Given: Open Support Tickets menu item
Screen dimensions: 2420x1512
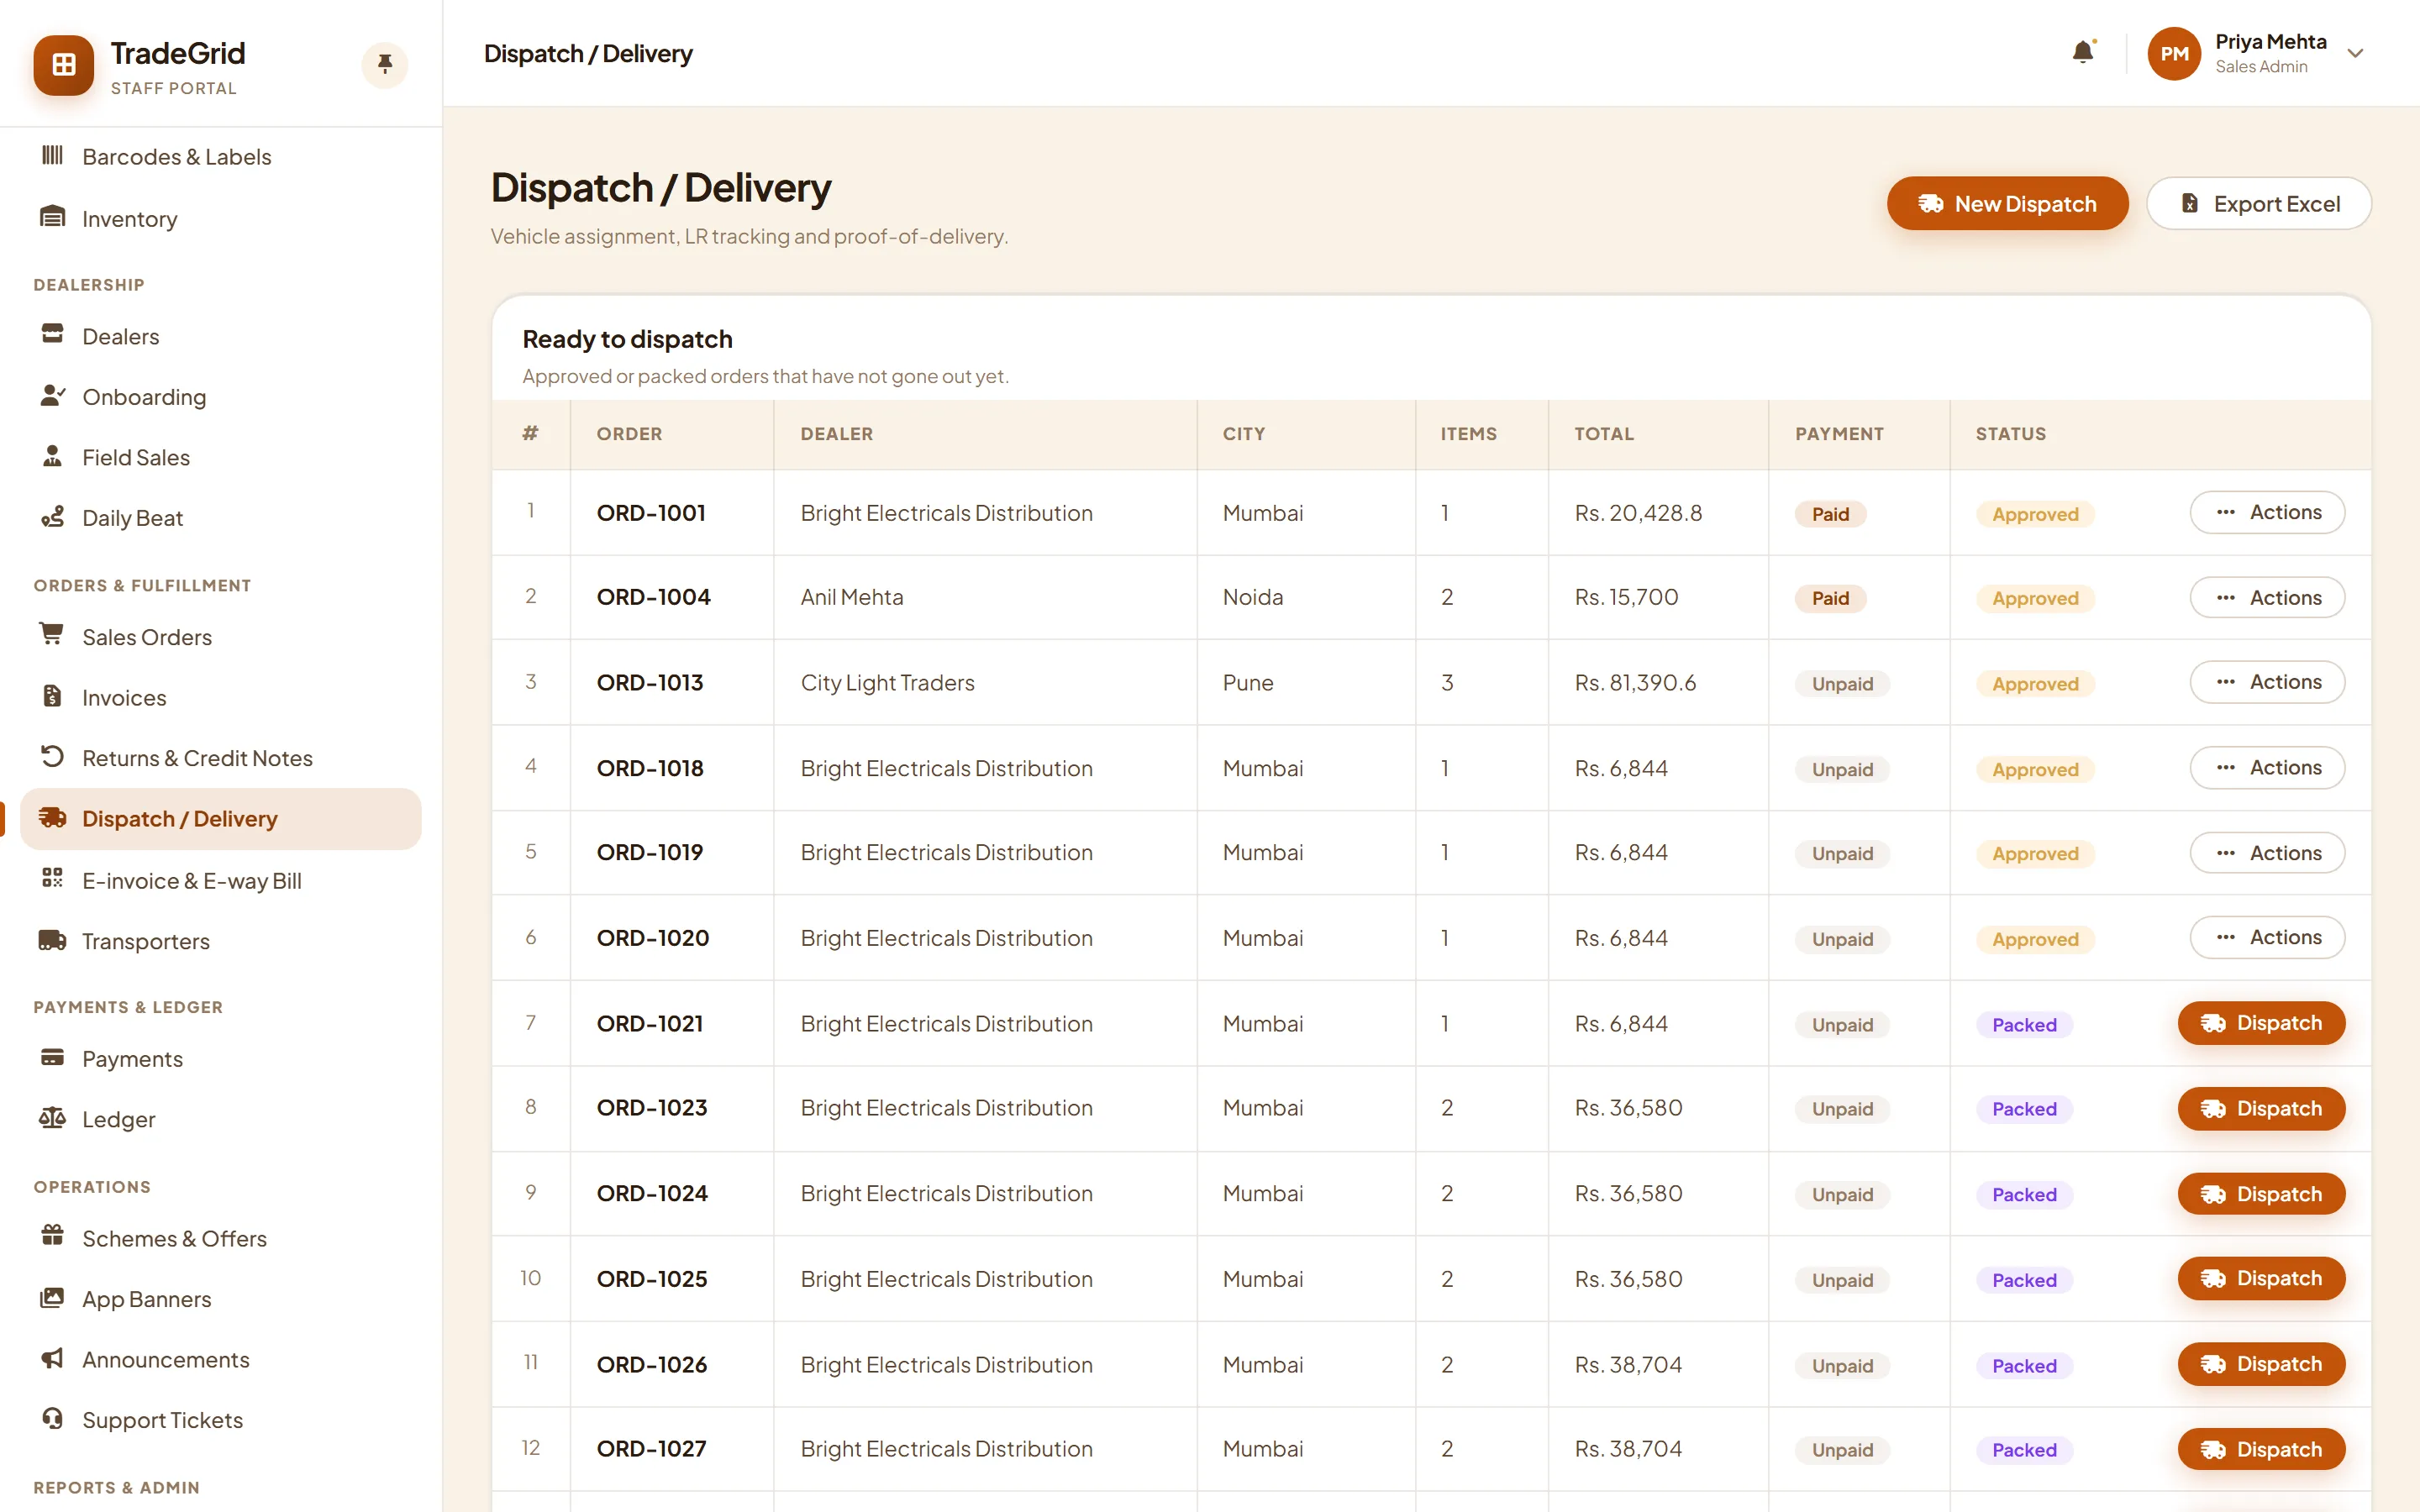Looking at the screenshot, I should pyautogui.click(x=221, y=1420).
